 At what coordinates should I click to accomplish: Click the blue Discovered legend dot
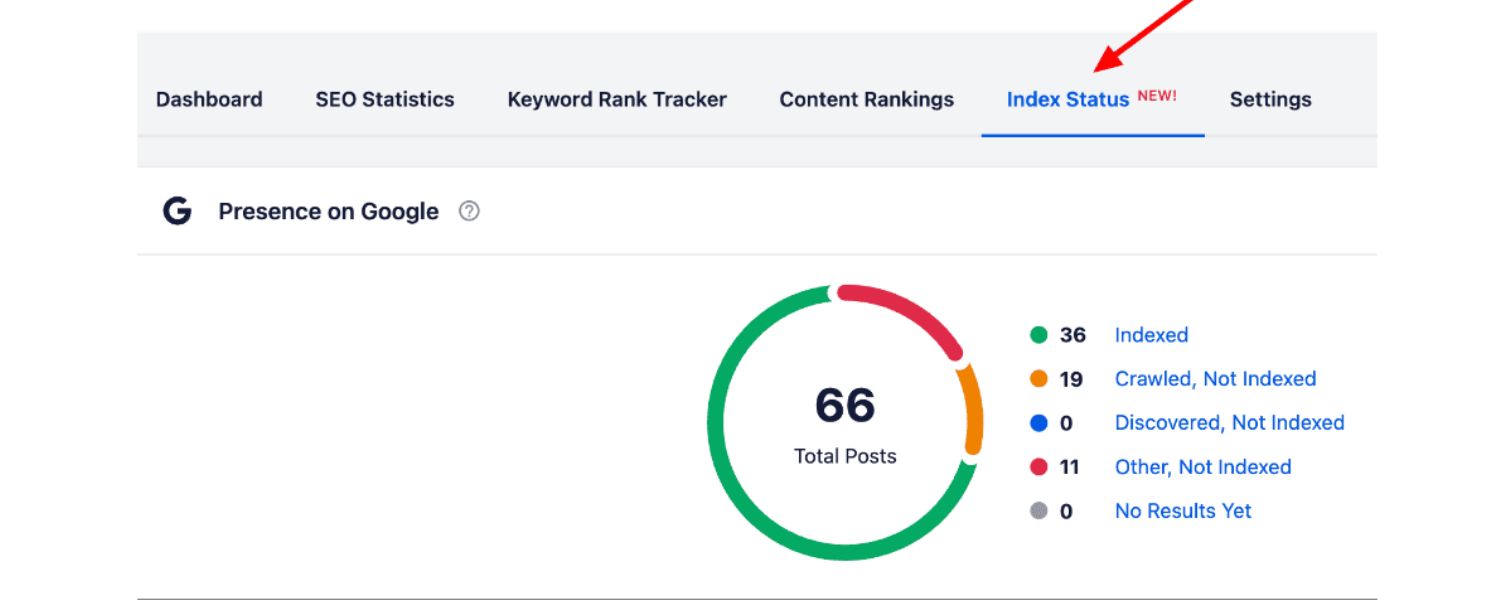[1039, 423]
